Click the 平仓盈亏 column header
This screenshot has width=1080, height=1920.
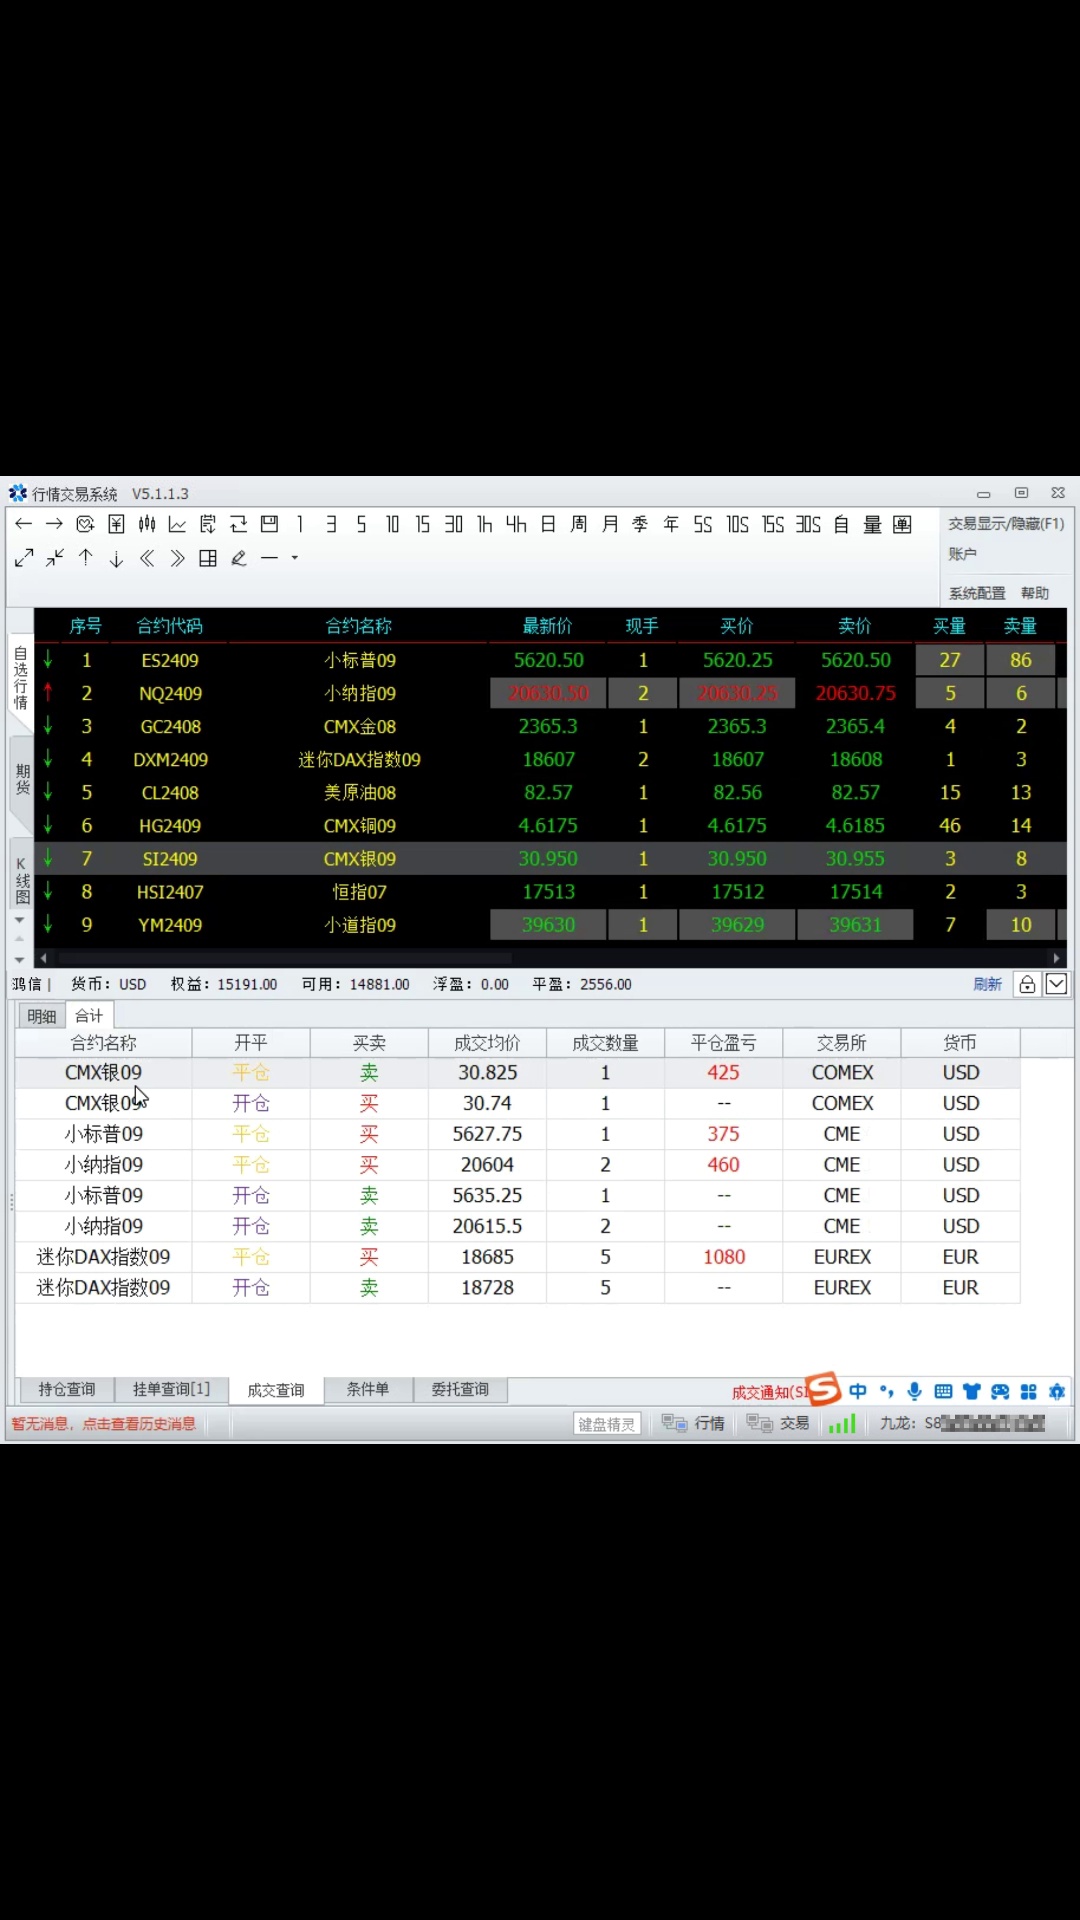[724, 1043]
